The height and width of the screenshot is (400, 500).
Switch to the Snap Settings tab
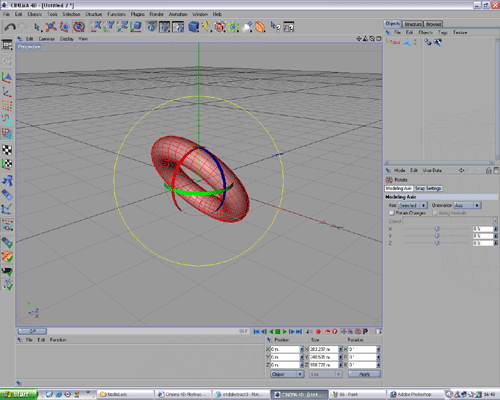[428, 188]
